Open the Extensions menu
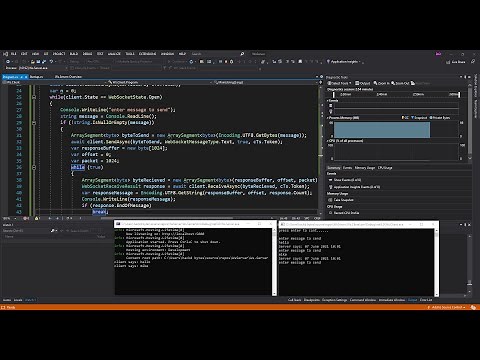The width and height of the screenshot is (480, 360). [x=147, y=54]
